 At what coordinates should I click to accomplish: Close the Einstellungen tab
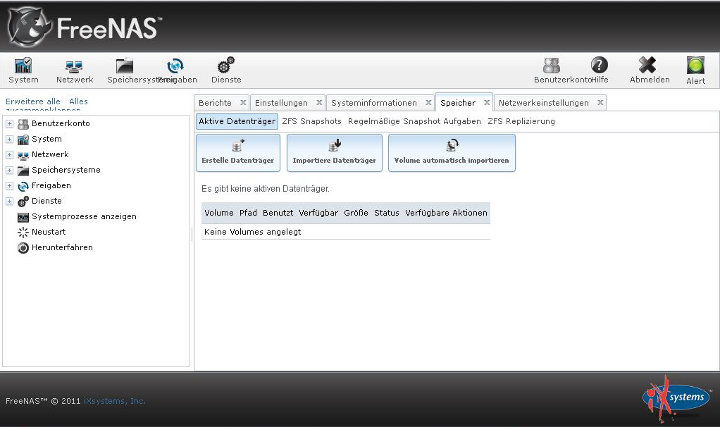(x=319, y=102)
